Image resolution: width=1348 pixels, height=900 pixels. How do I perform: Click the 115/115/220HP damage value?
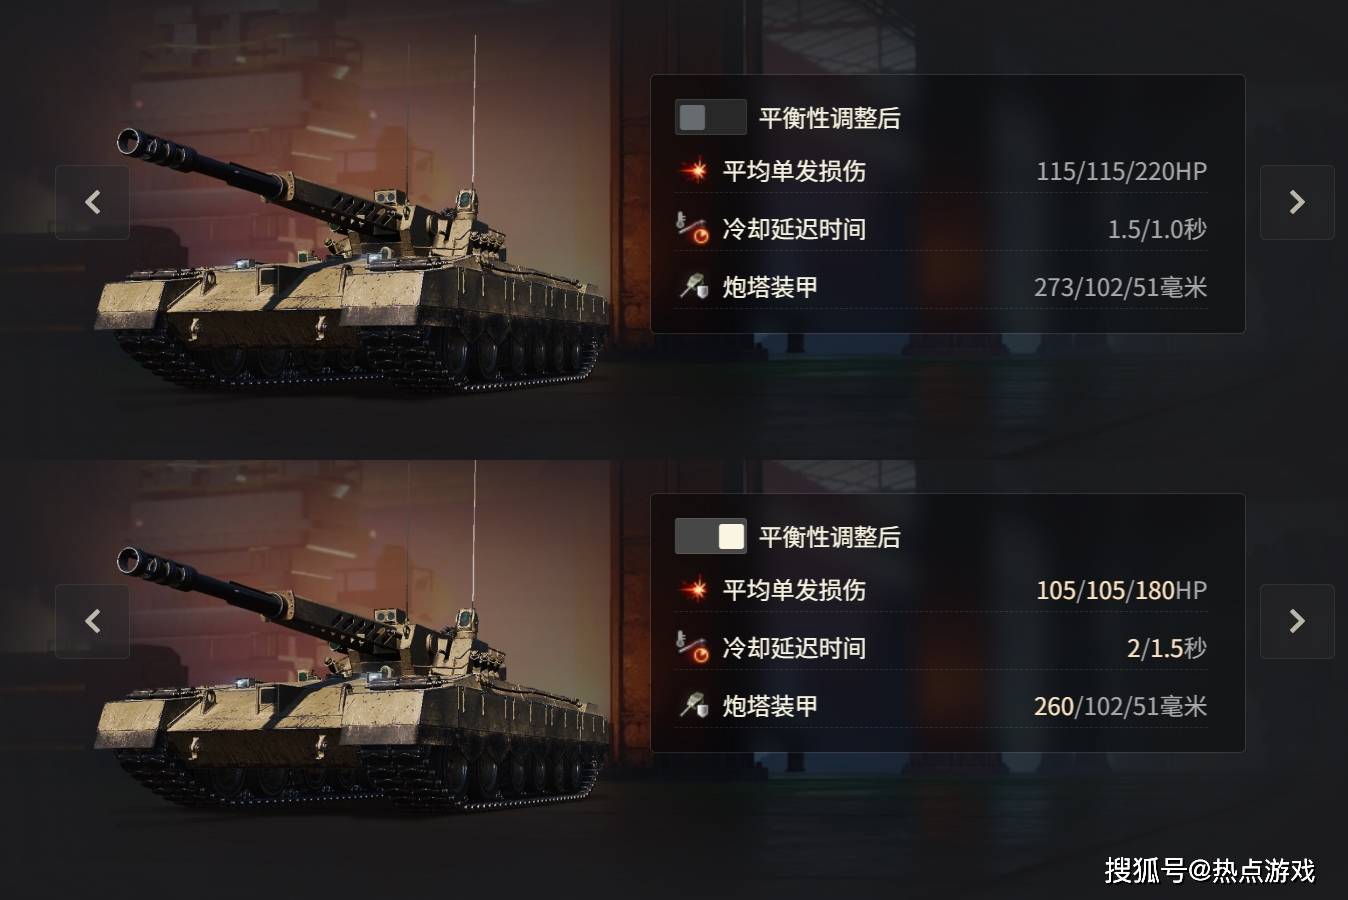1121,171
